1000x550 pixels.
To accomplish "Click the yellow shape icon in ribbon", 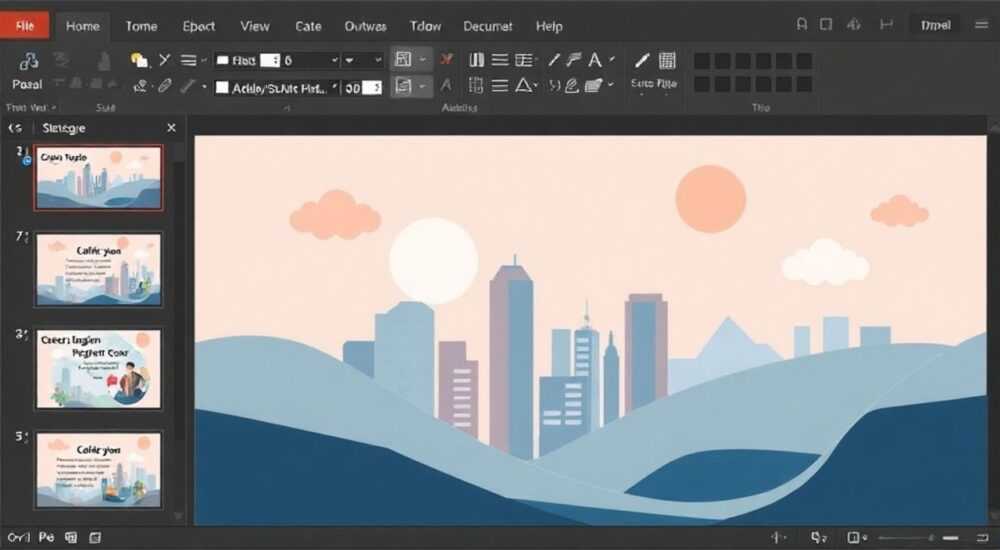I will (x=139, y=61).
